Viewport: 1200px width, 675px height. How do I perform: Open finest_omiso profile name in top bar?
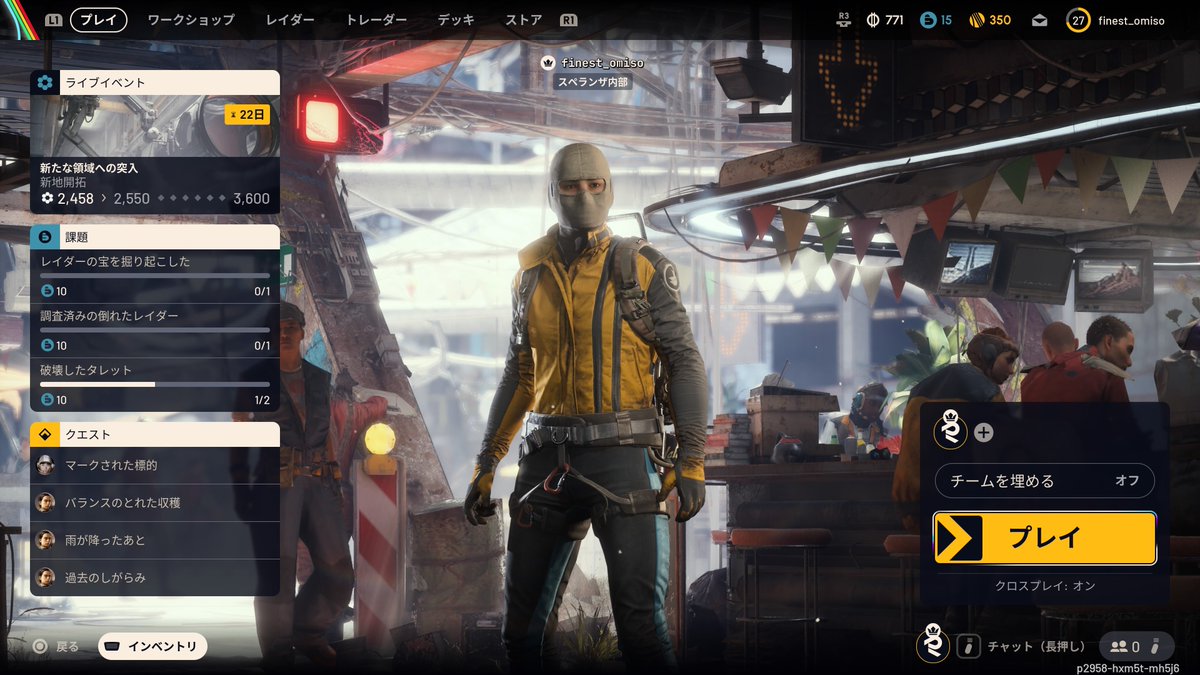[x=1131, y=20]
